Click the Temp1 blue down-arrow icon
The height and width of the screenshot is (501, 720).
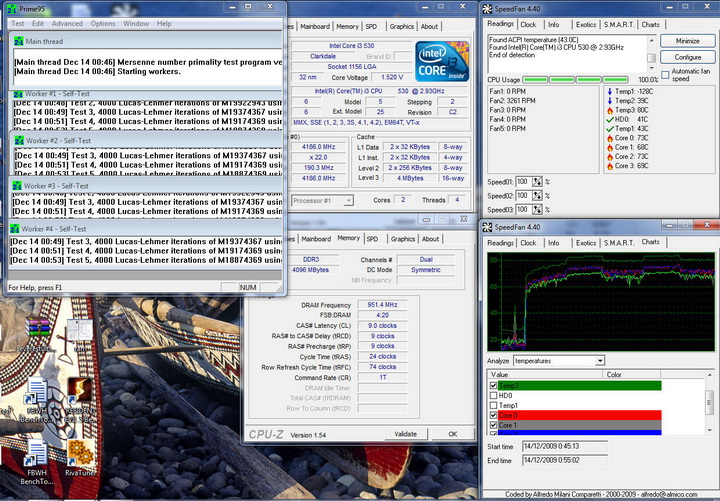[x=612, y=91]
